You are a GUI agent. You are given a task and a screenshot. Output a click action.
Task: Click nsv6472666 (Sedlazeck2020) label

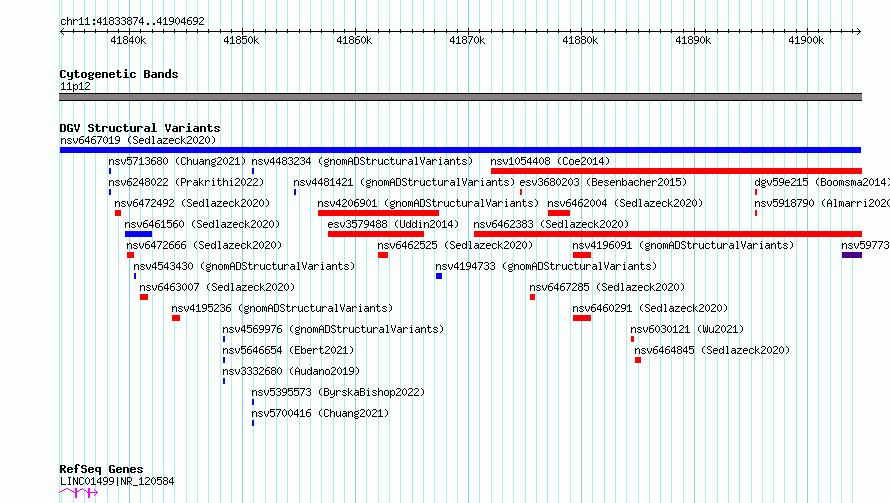[x=204, y=245]
